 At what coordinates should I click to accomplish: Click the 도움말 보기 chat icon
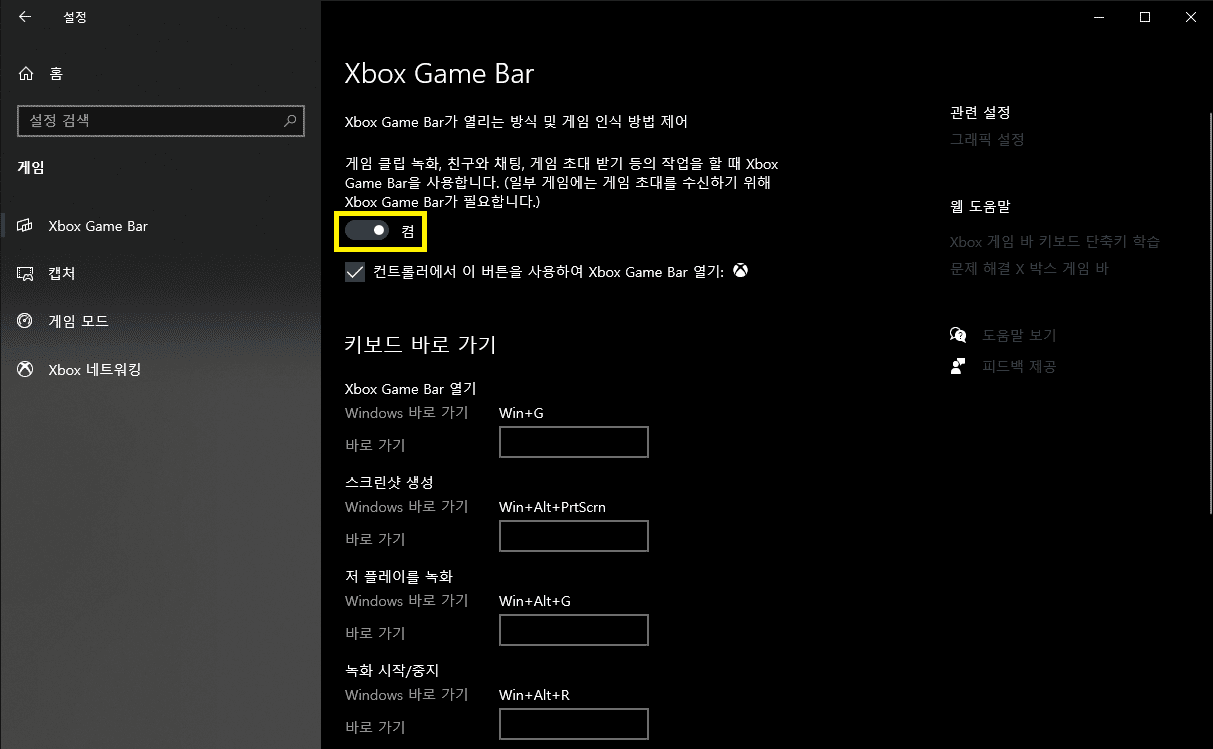958,336
